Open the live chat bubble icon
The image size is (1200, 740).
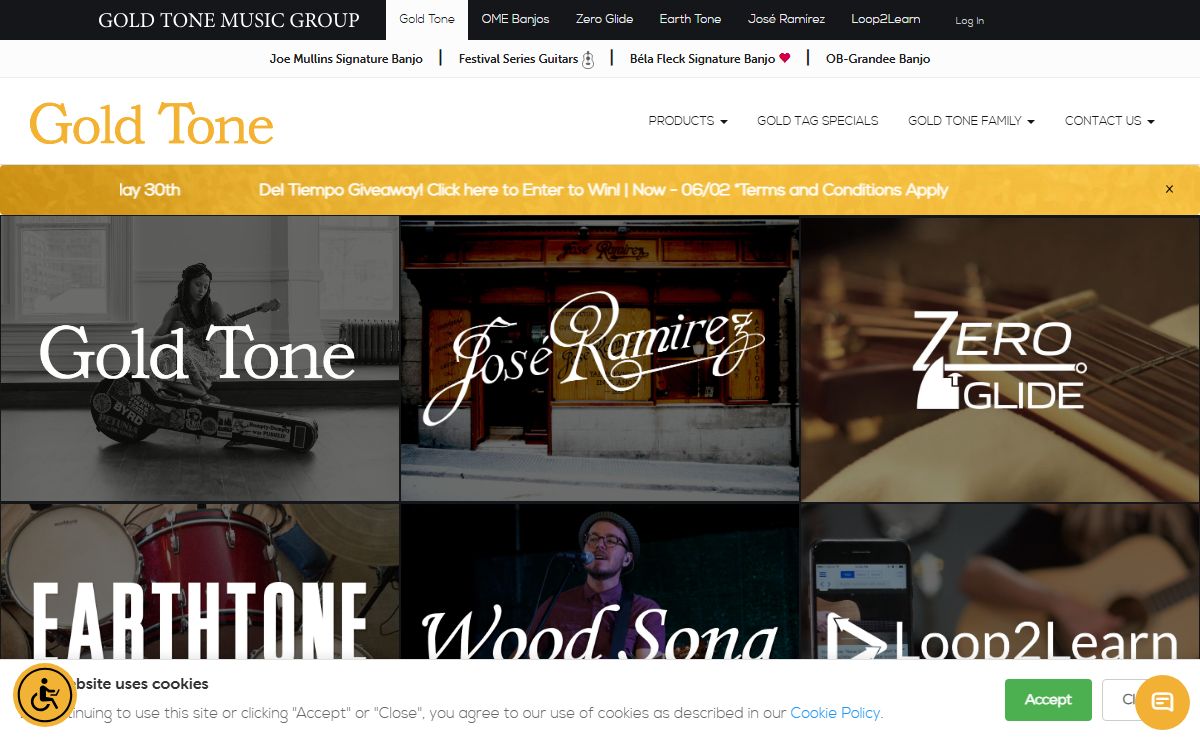(x=1161, y=702)
